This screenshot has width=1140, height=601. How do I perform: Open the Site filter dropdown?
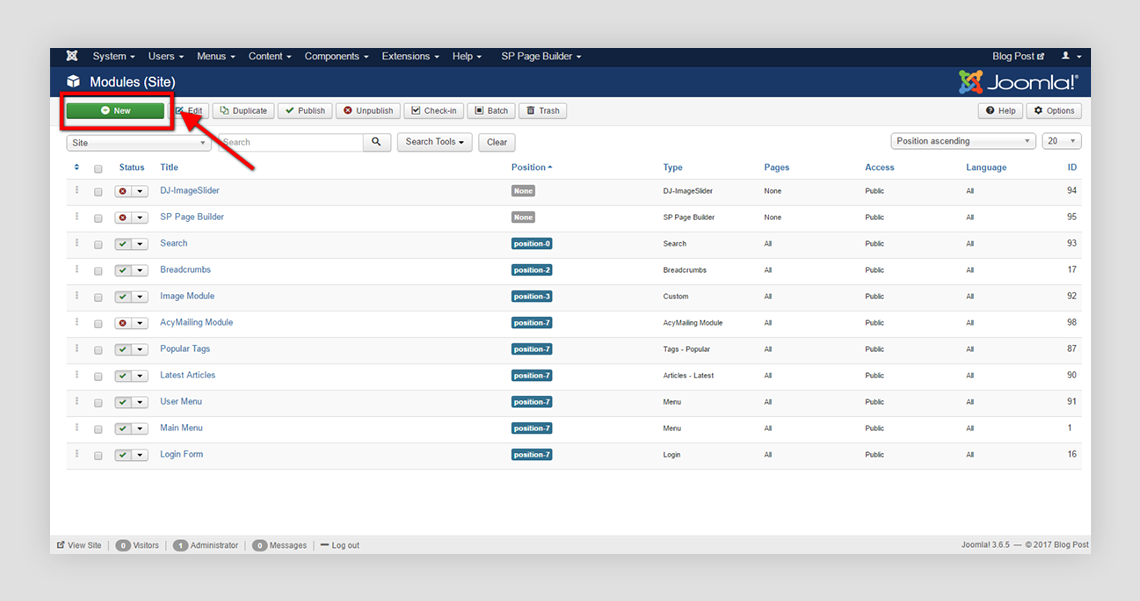tap(138, 143)
